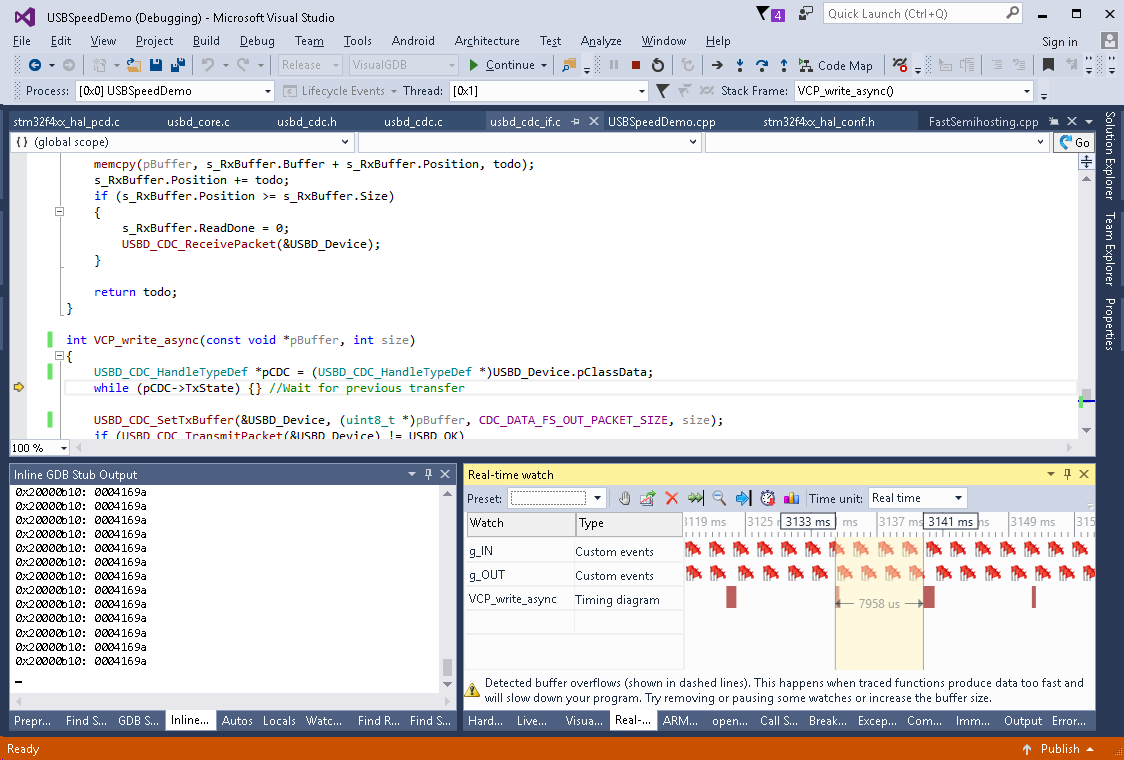Click the red X delete icon in Real-time watch
The height and width of the screenshot is (760, 1124).
pos(672,498)
